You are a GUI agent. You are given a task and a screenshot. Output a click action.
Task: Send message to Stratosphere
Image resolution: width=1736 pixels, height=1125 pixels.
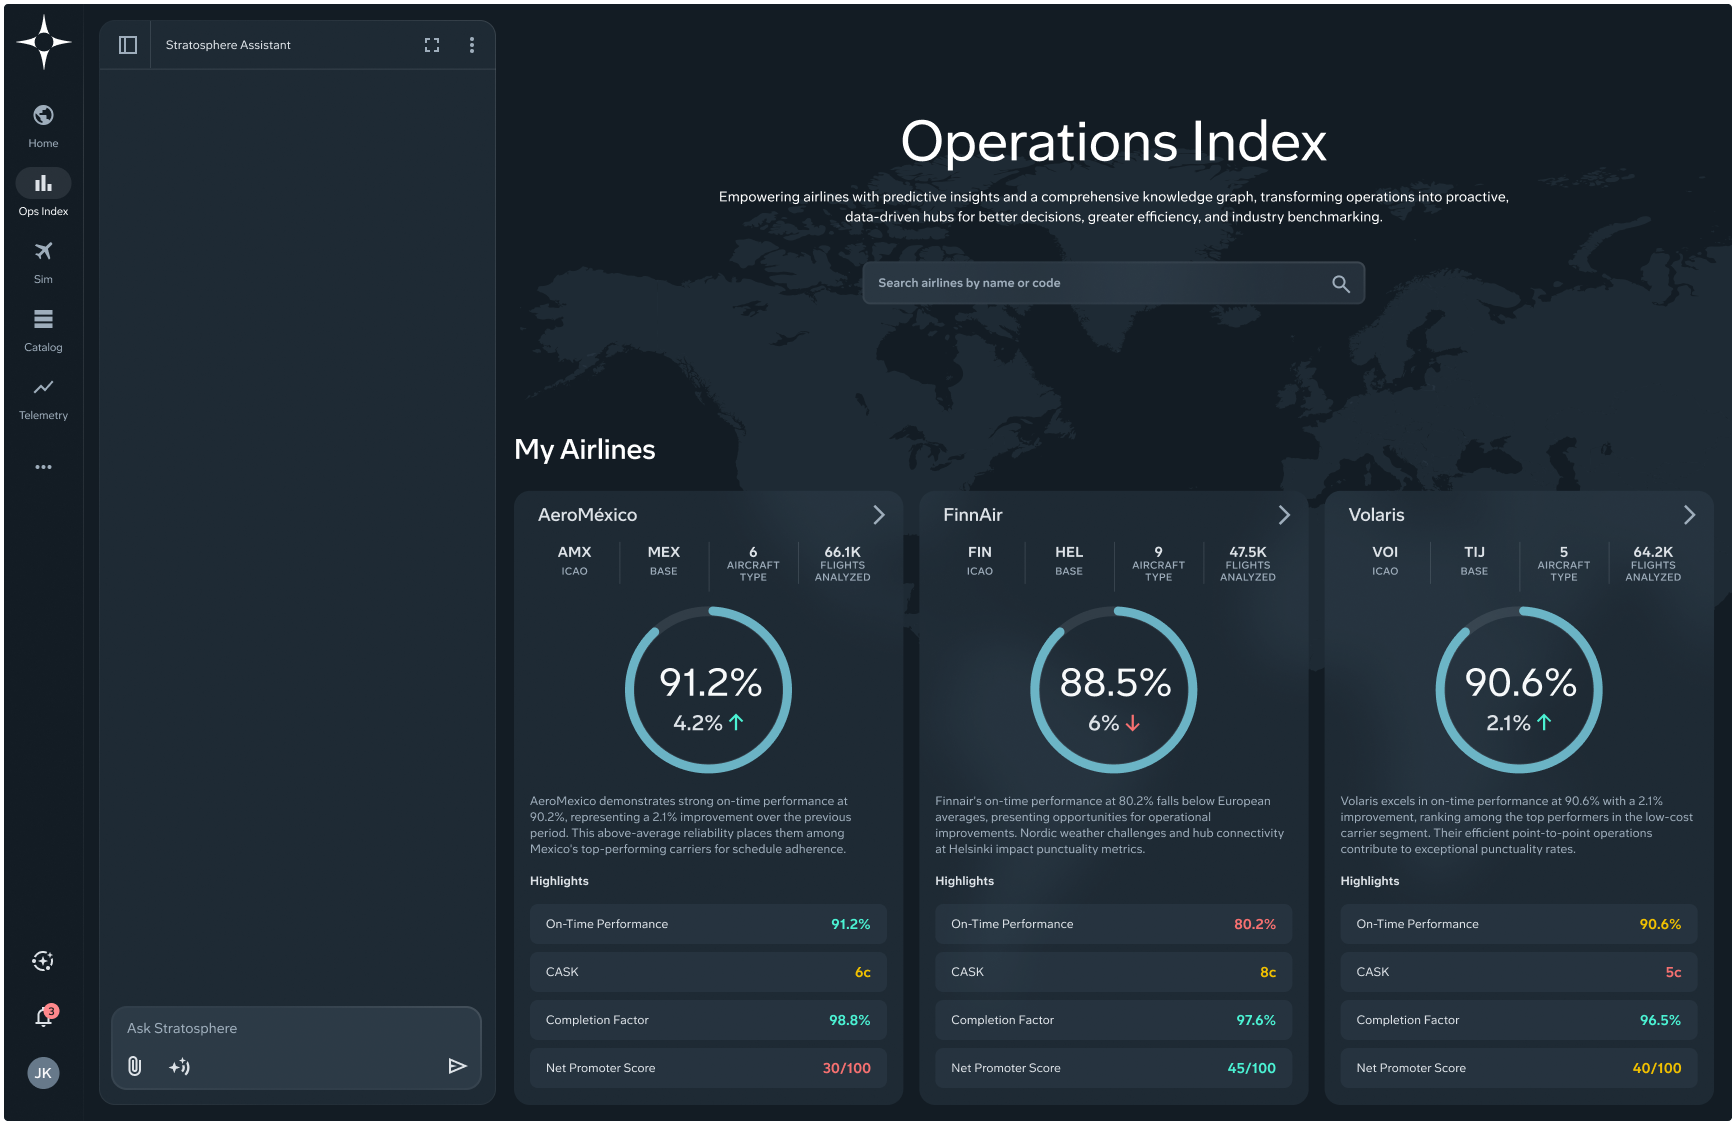coord(457,1066)
